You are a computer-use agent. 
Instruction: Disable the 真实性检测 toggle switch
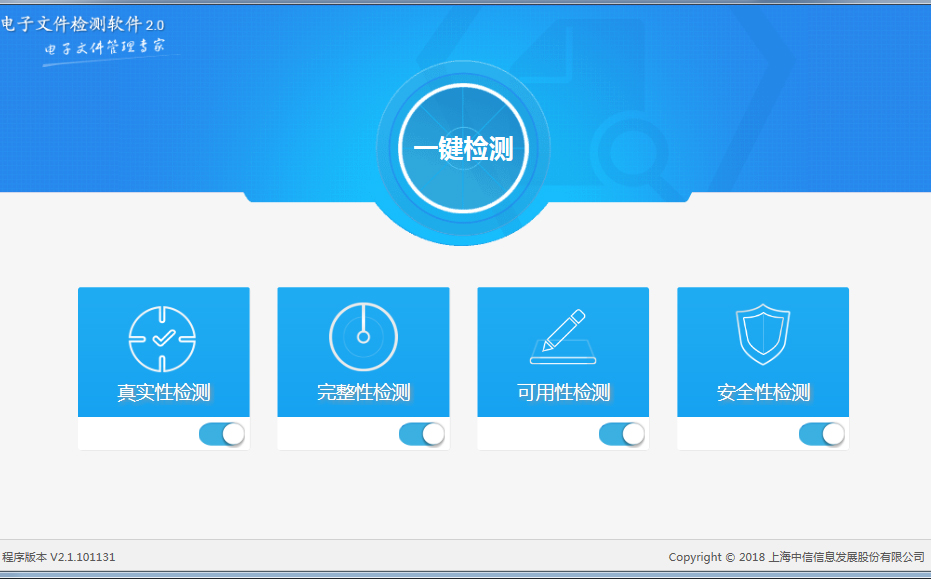222,434
